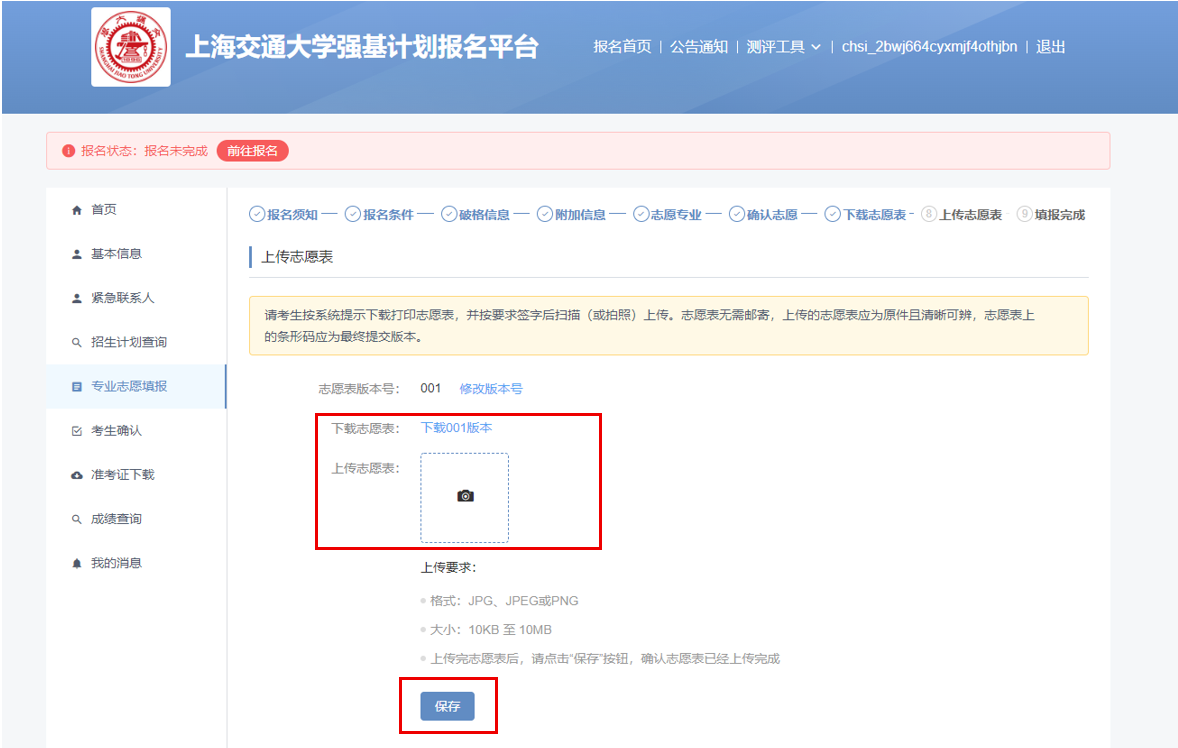Click 退出 to log out
Image resolution: width=1178 pixels, height=748 pixels.
(1050, 47)
